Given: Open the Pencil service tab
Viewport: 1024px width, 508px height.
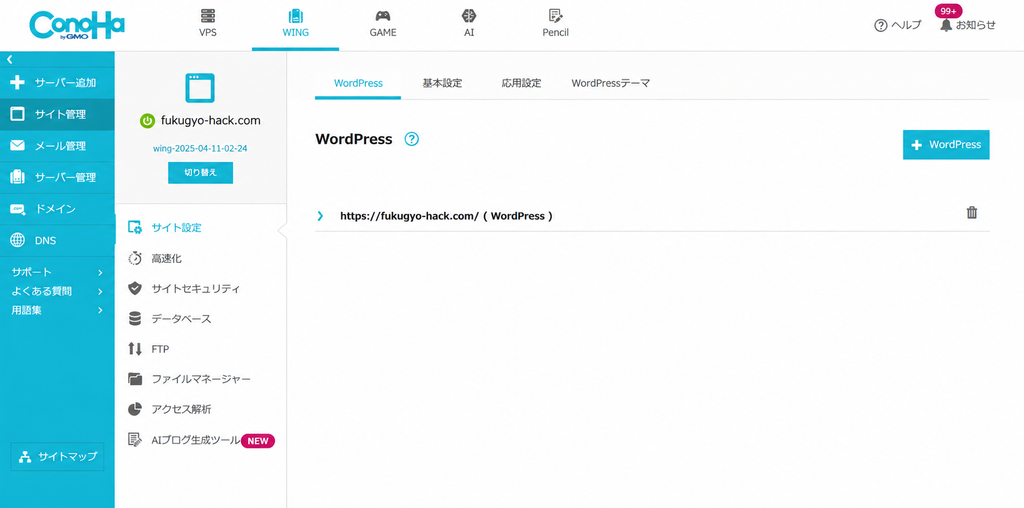Looking at the screenshot, I should pyautogui.click(x=556, y=24).
